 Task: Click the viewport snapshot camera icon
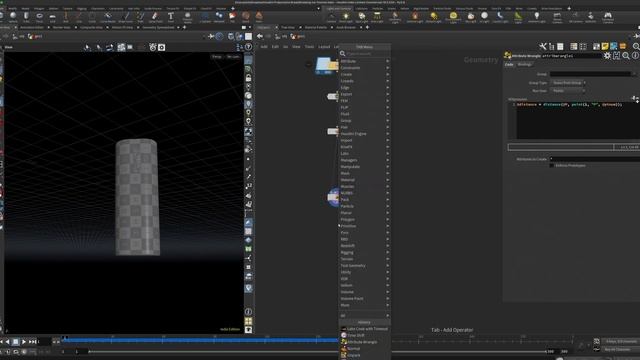pyautogui.click(x=162, y=47)
